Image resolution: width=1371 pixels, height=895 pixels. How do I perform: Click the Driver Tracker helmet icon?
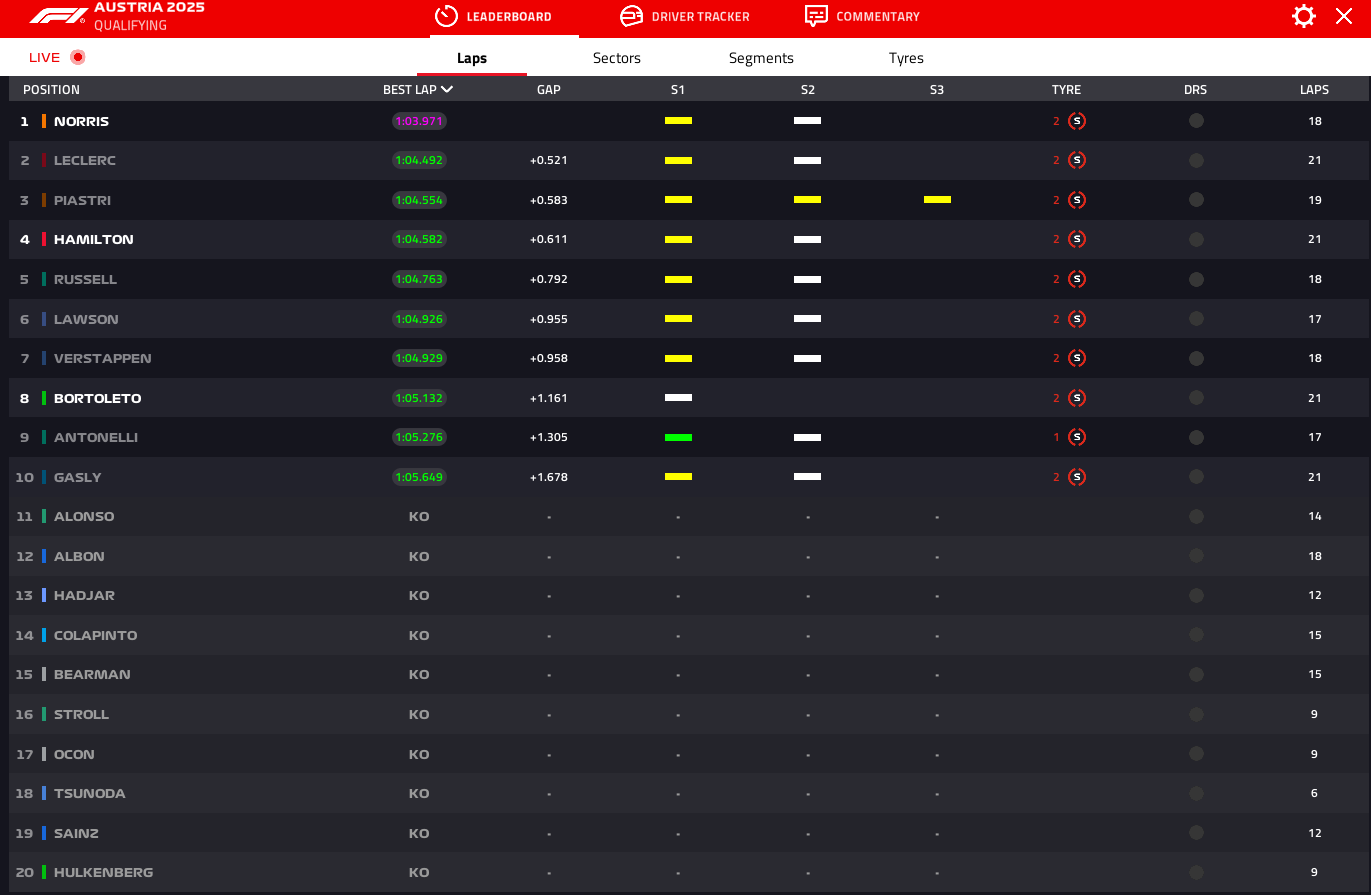[631, 16]
